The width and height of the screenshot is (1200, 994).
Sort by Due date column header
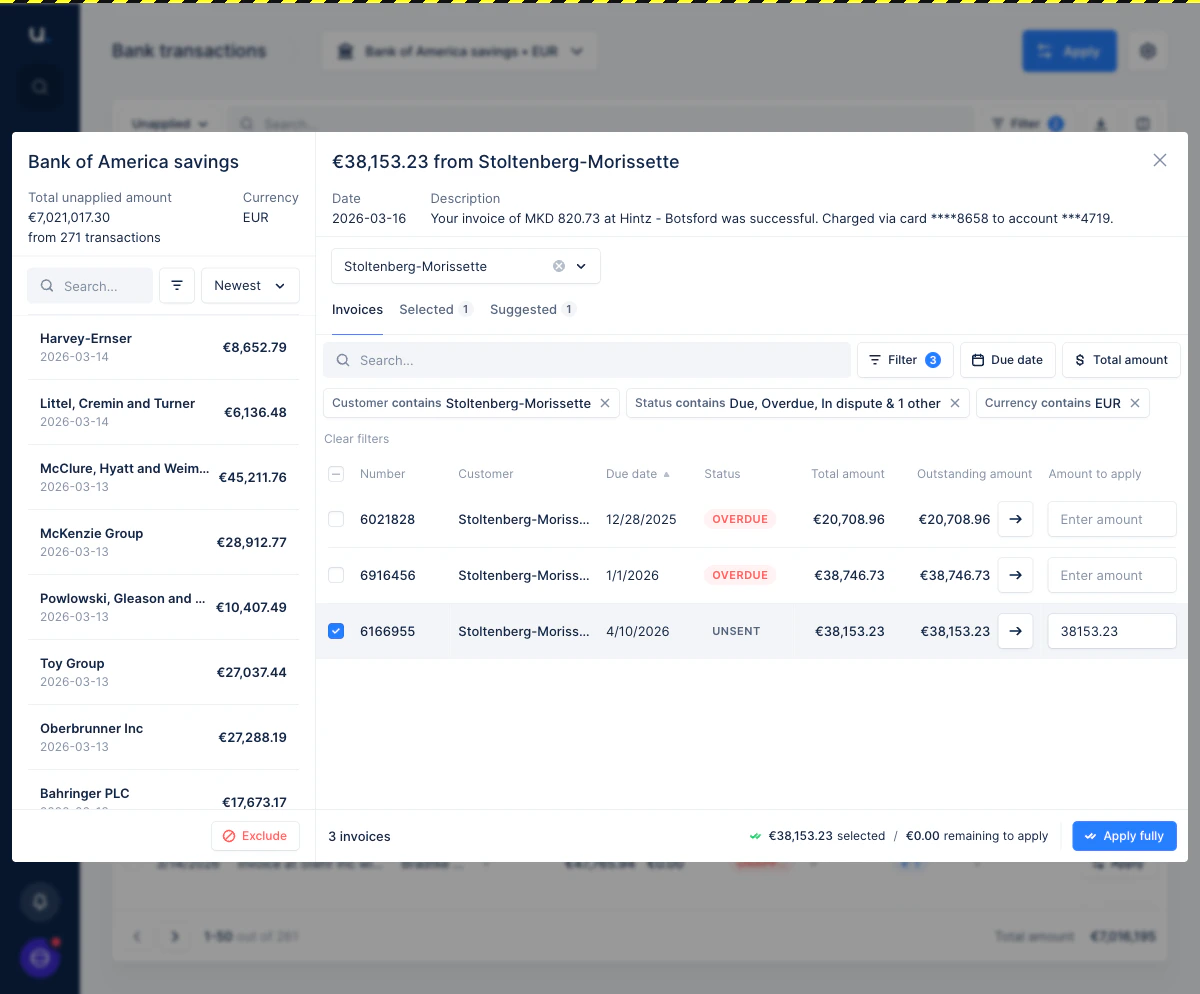[x=638, y=474]
